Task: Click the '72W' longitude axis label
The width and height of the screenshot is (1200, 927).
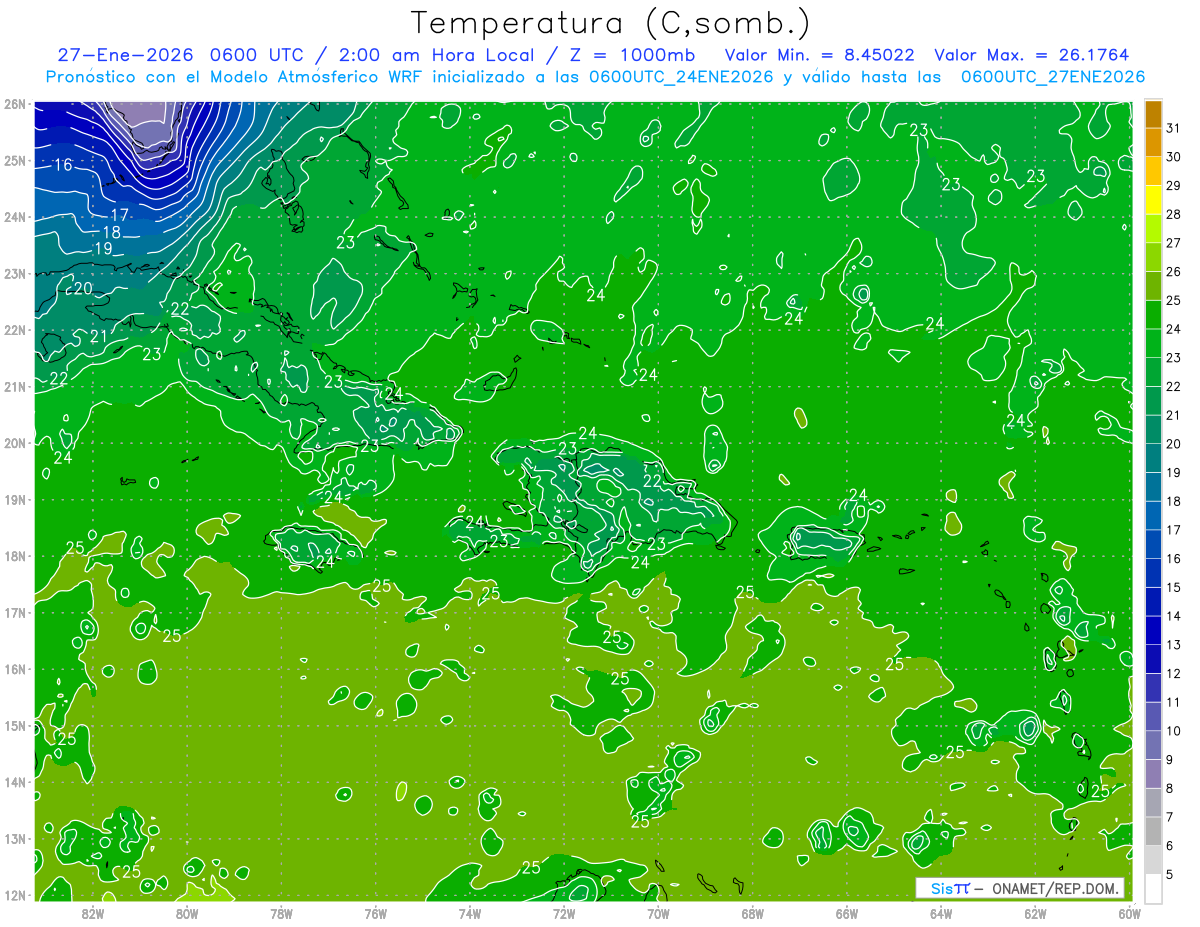Action: pos(564,912)
